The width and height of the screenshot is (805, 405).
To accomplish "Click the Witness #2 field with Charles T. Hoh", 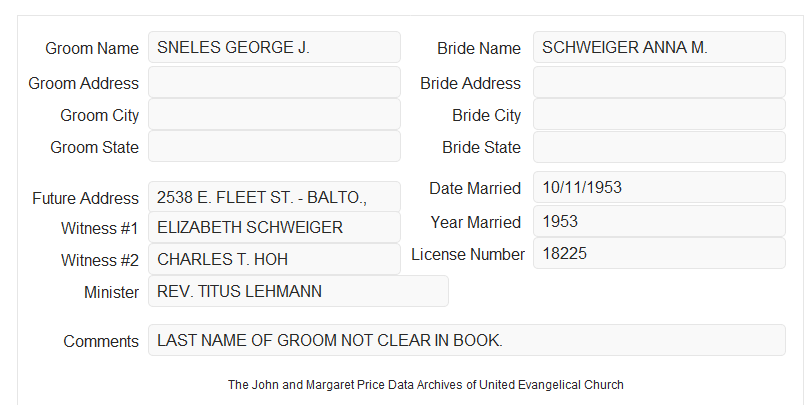I will (274, 259).
